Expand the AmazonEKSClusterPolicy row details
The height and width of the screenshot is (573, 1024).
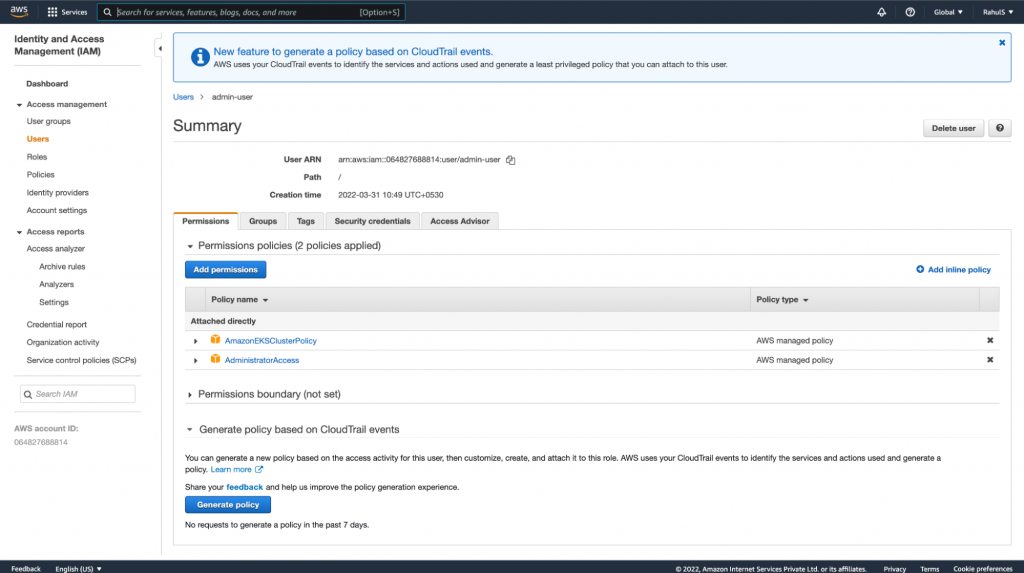(x=195, y=341)
